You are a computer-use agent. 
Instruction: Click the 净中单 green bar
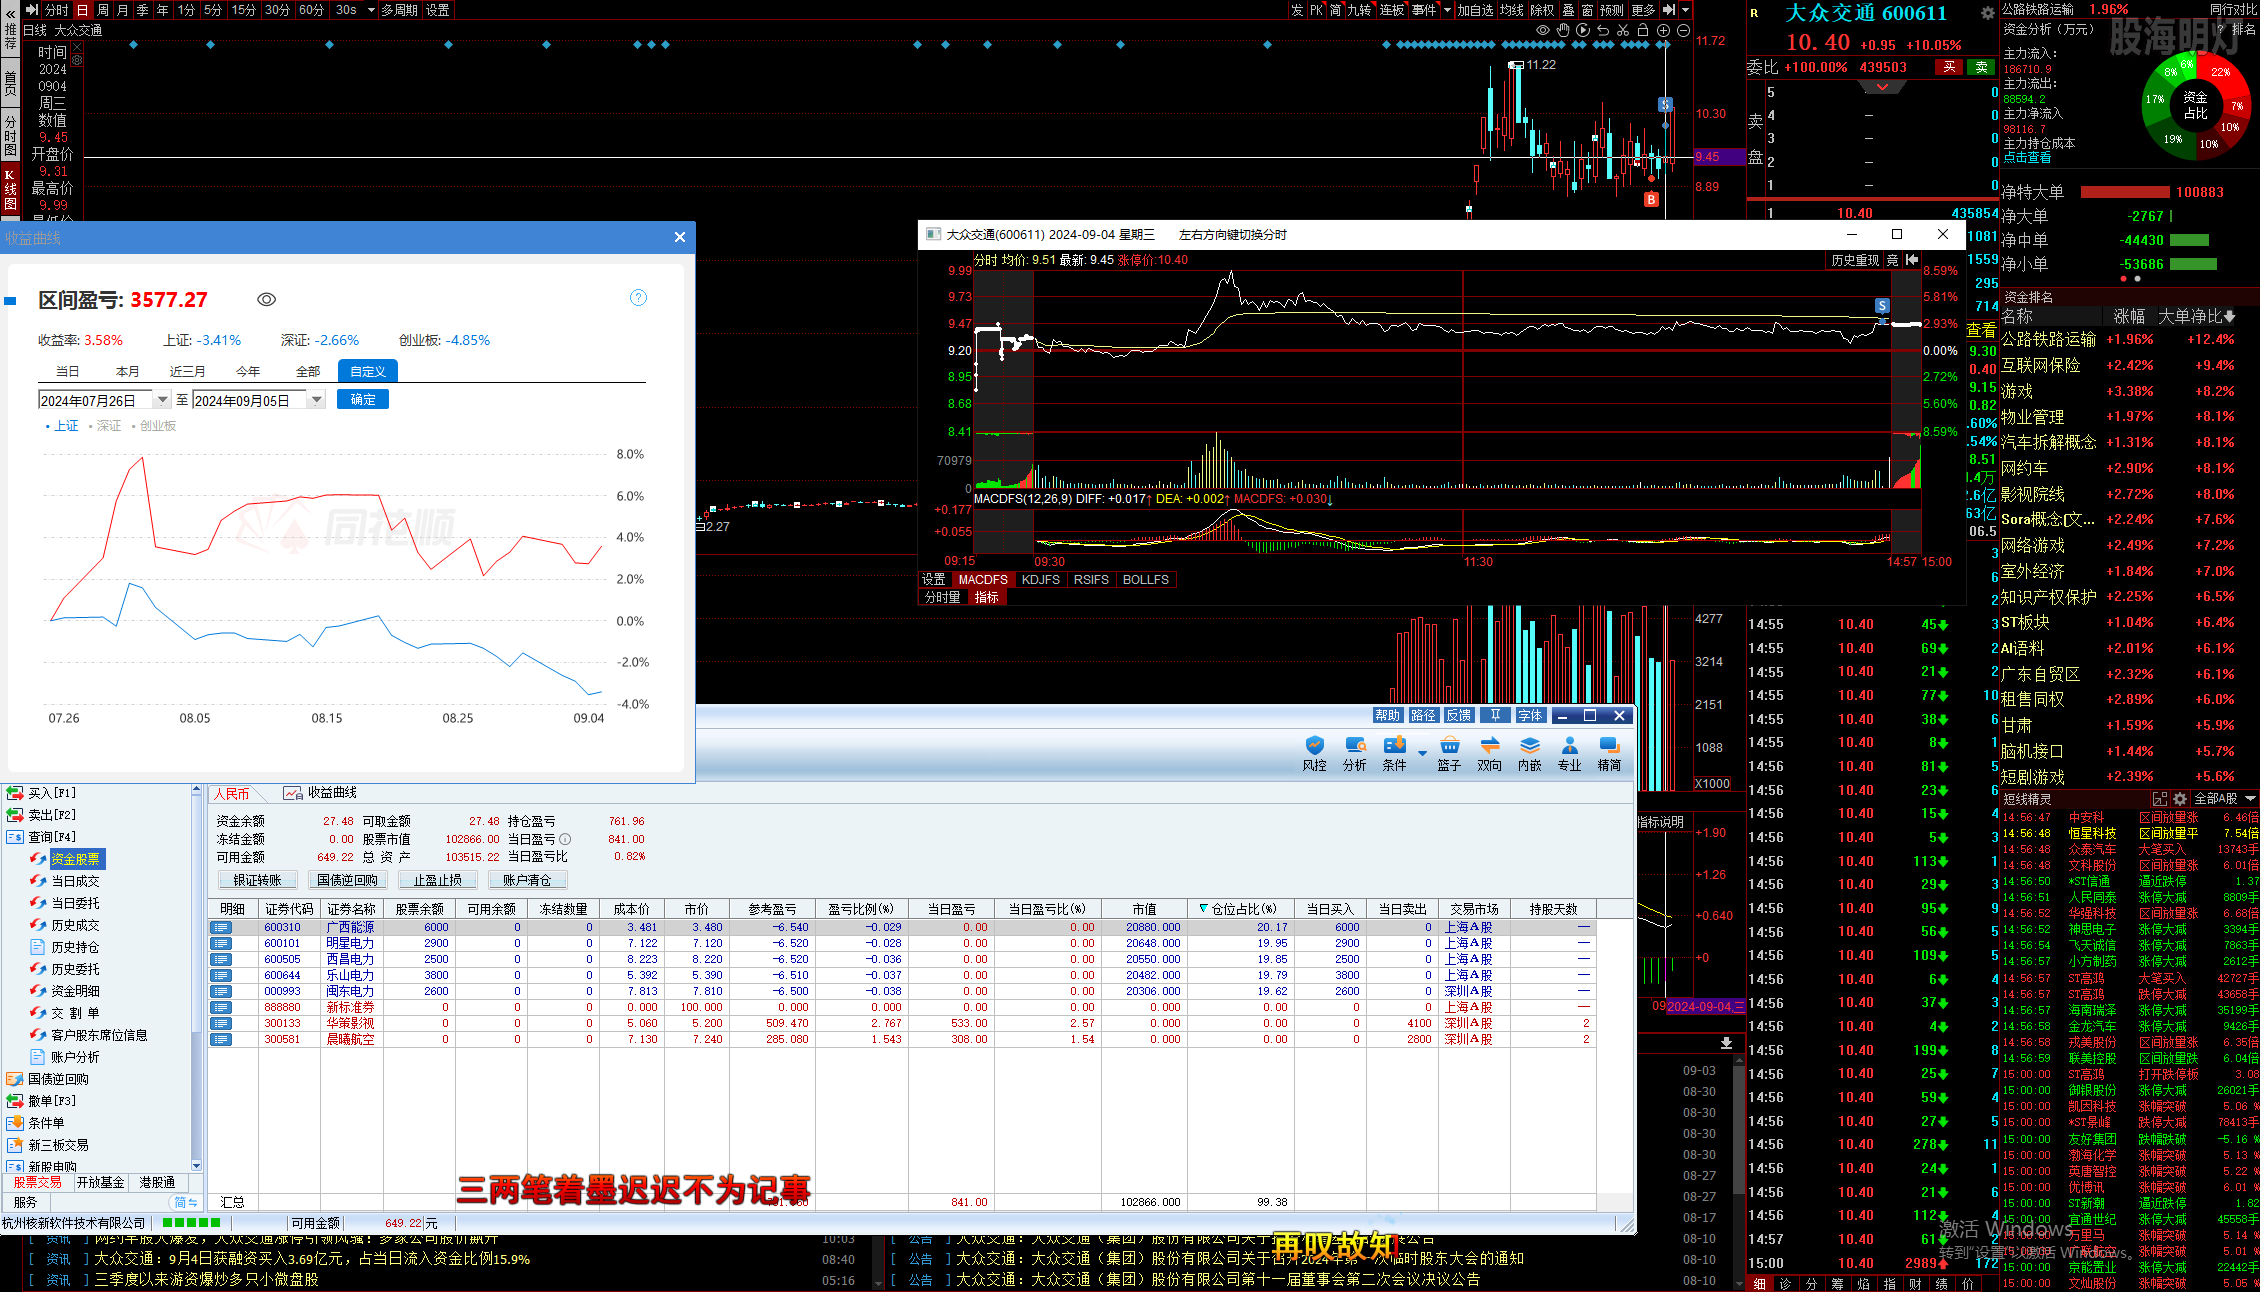point(2189,240)
